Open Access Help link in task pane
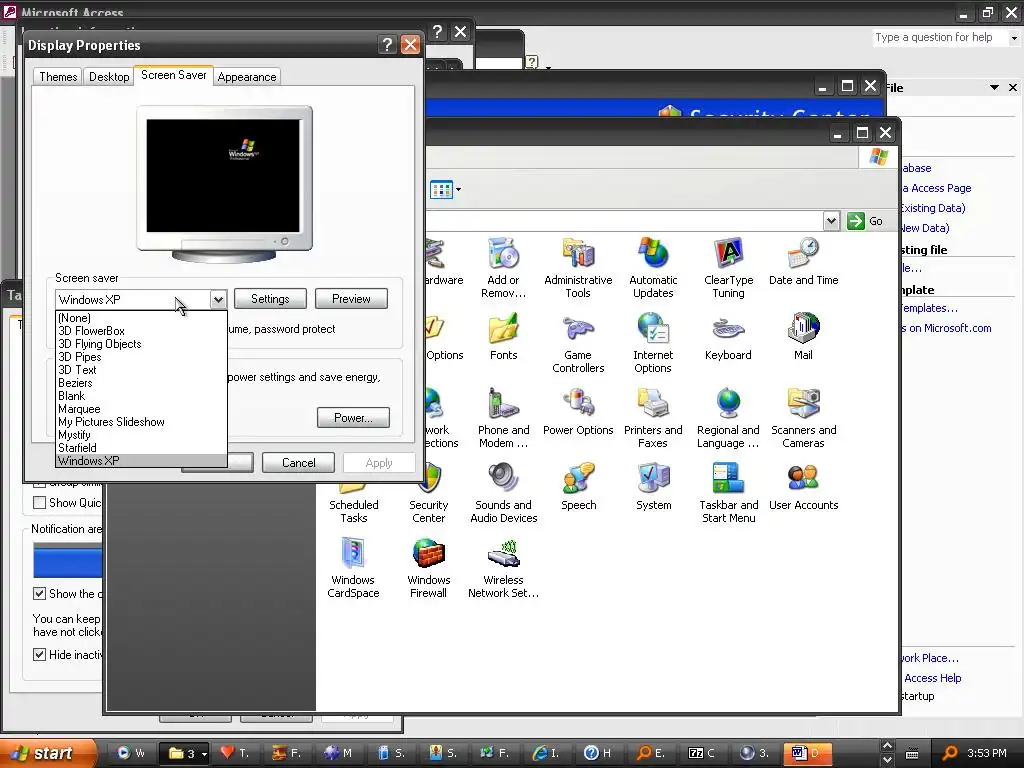This screenshot has height=768, width=1024. tap(932, 678)
